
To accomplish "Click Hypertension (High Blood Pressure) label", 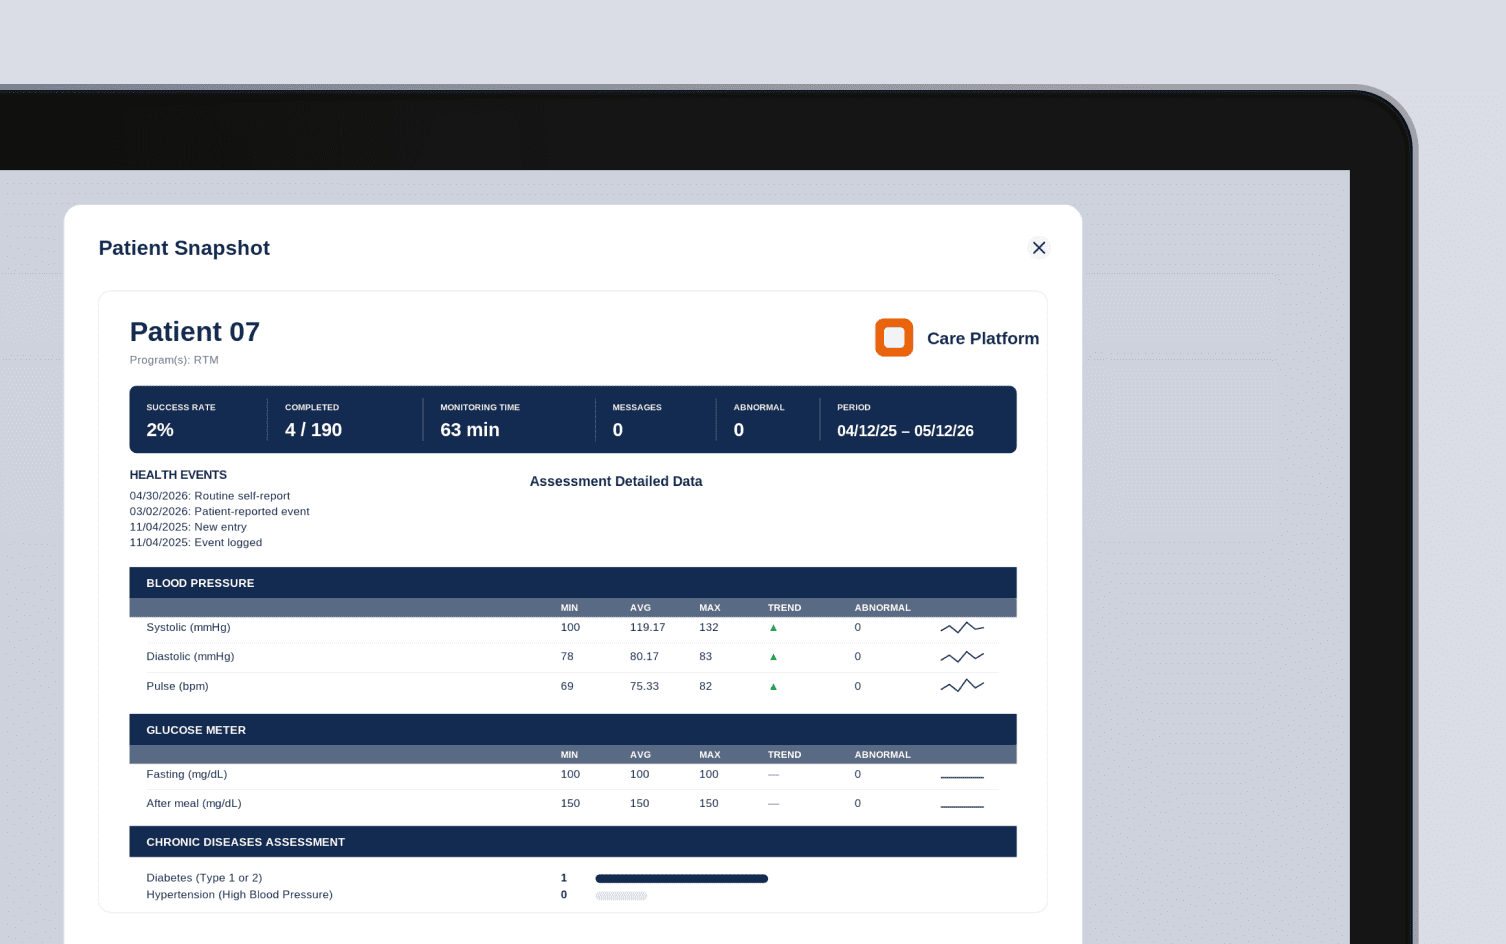I will point(239,895).
